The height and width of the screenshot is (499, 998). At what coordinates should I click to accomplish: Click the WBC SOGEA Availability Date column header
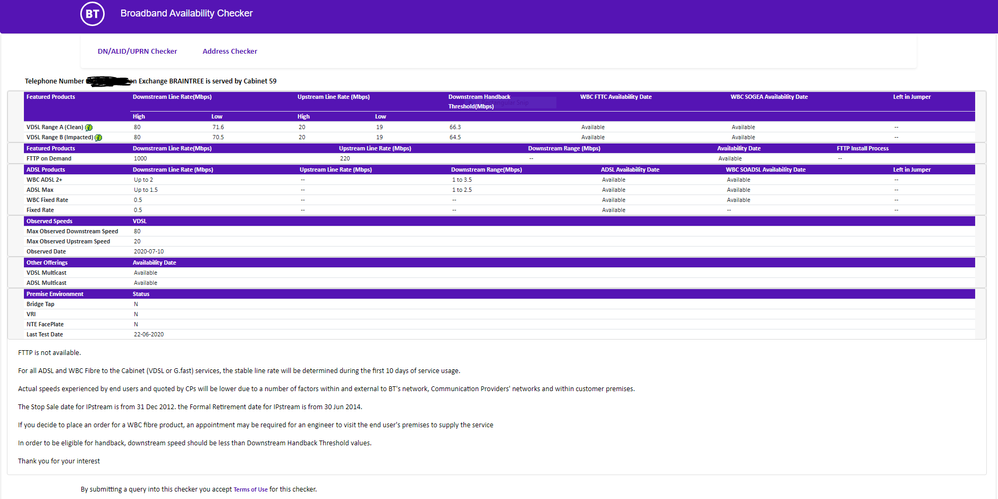pos(769,97)
